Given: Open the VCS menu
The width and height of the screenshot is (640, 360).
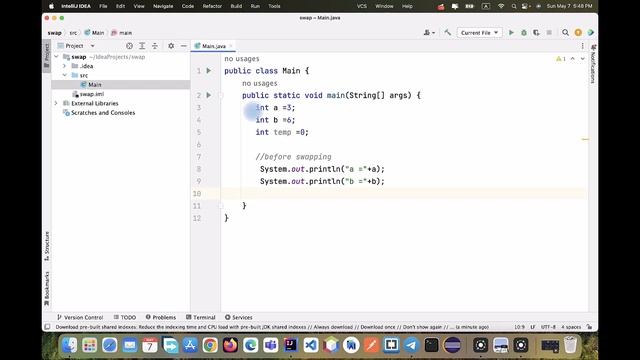Looking at the screenshot, I should [x=362, y=6].
